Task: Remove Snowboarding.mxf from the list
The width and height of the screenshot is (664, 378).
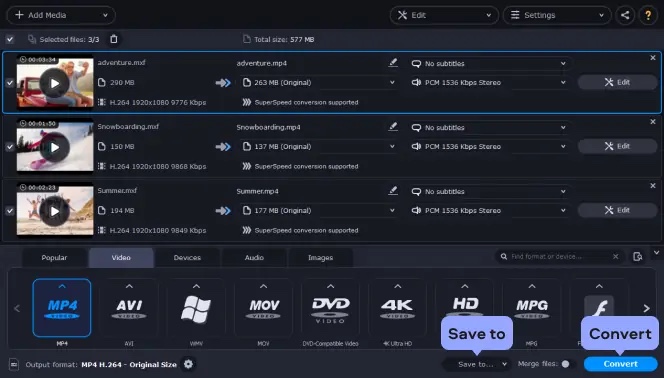Action: coord(653,121)
